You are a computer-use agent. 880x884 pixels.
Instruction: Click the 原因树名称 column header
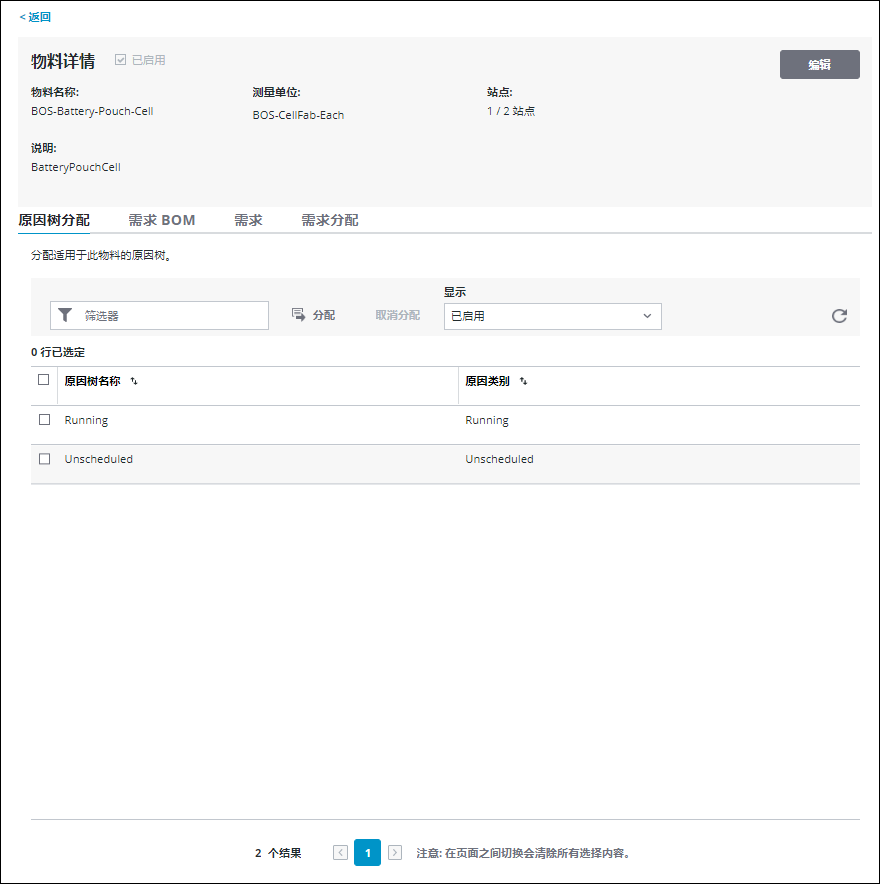(x=92, y=381)
